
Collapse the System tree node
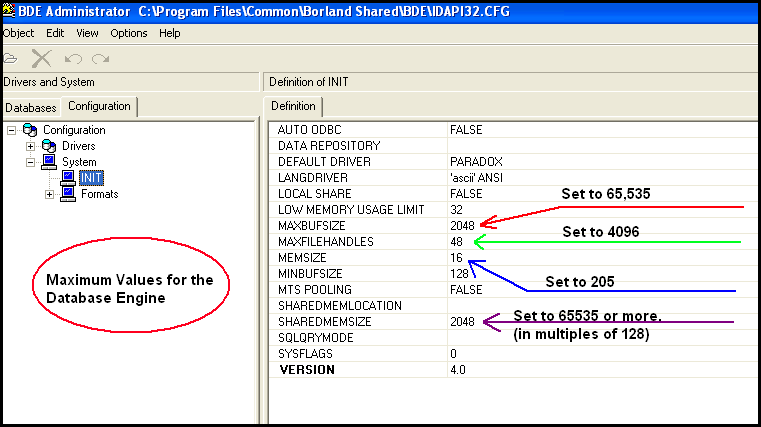[31, 162]
